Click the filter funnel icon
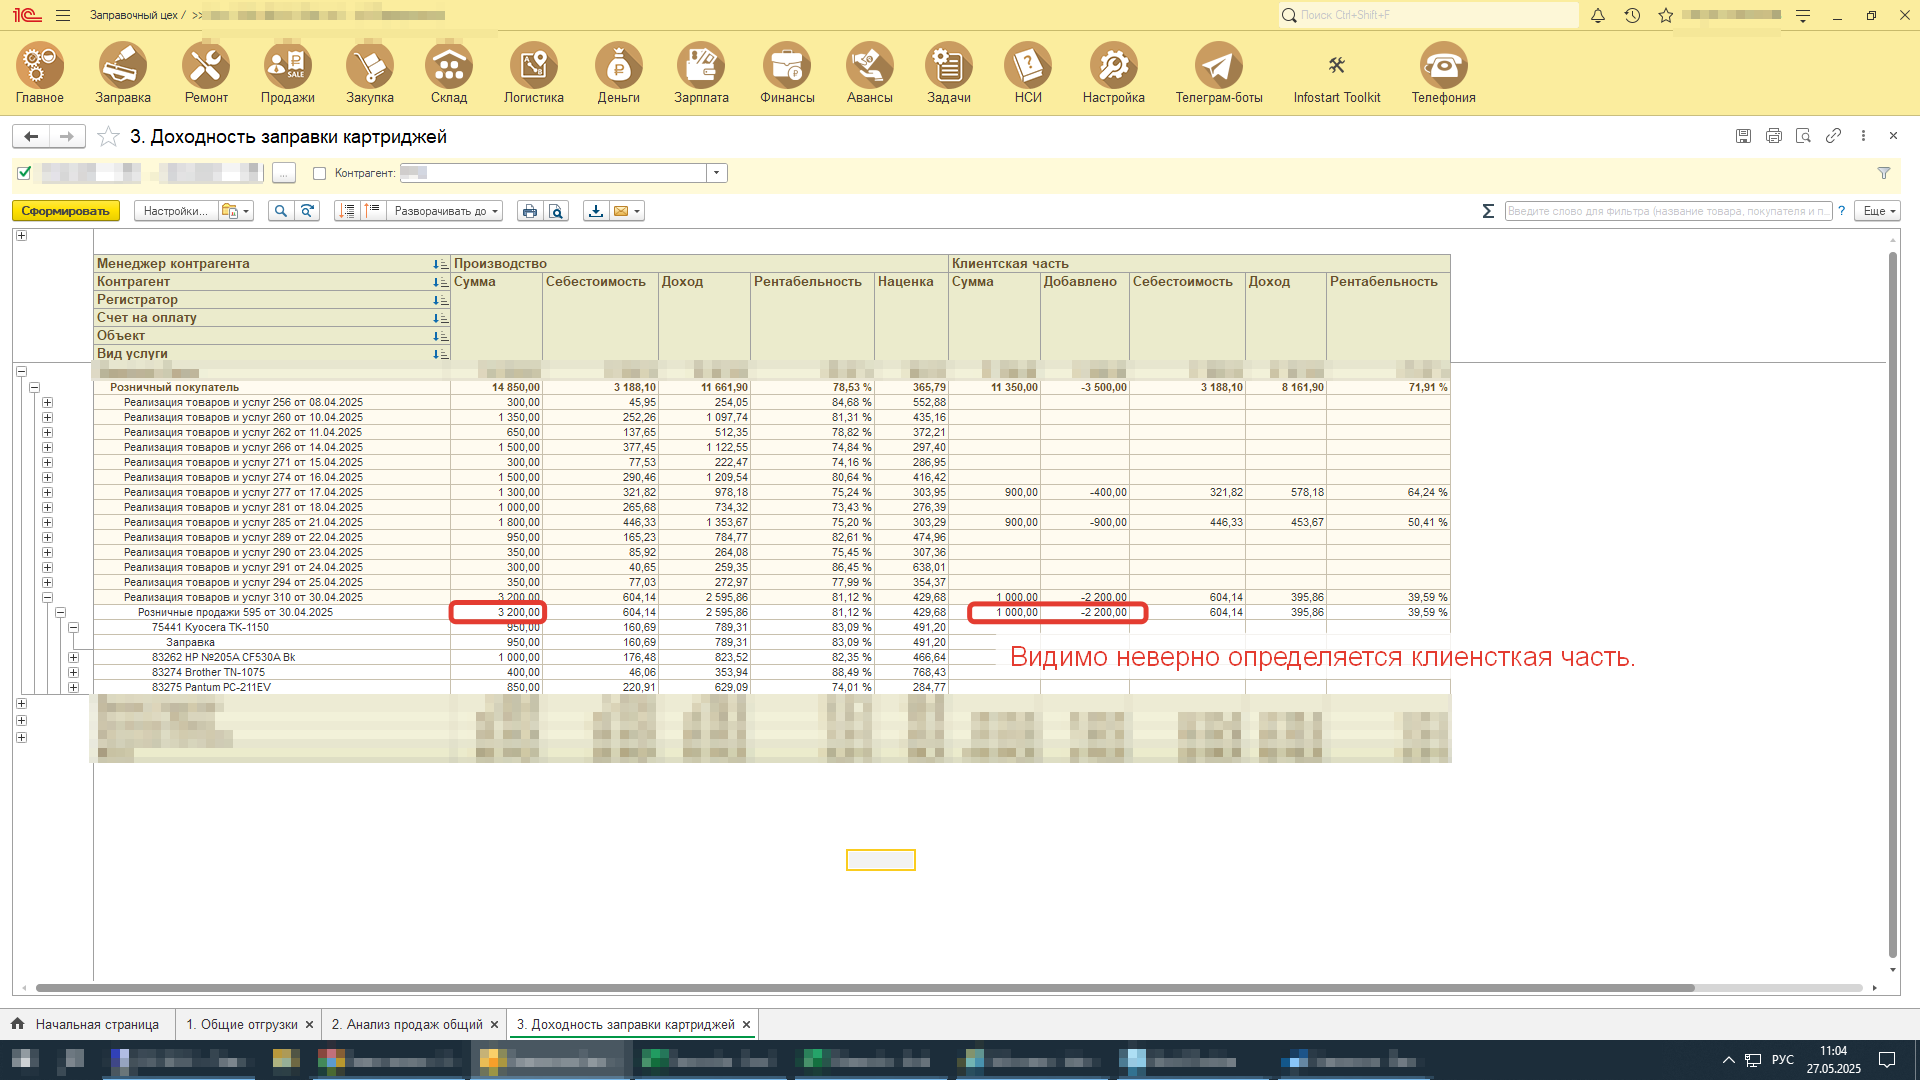This screenshot has width=1920, height=1080. click(1884, 173)
